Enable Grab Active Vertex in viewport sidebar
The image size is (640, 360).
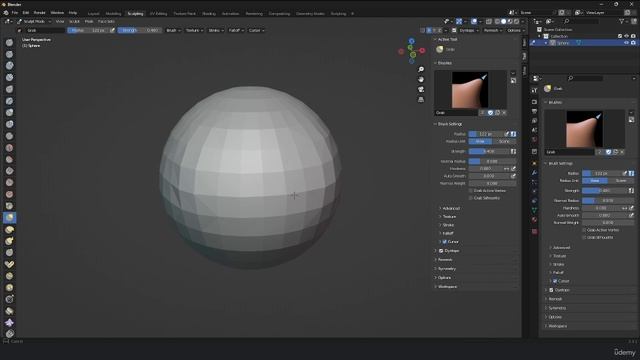point(471,191)
